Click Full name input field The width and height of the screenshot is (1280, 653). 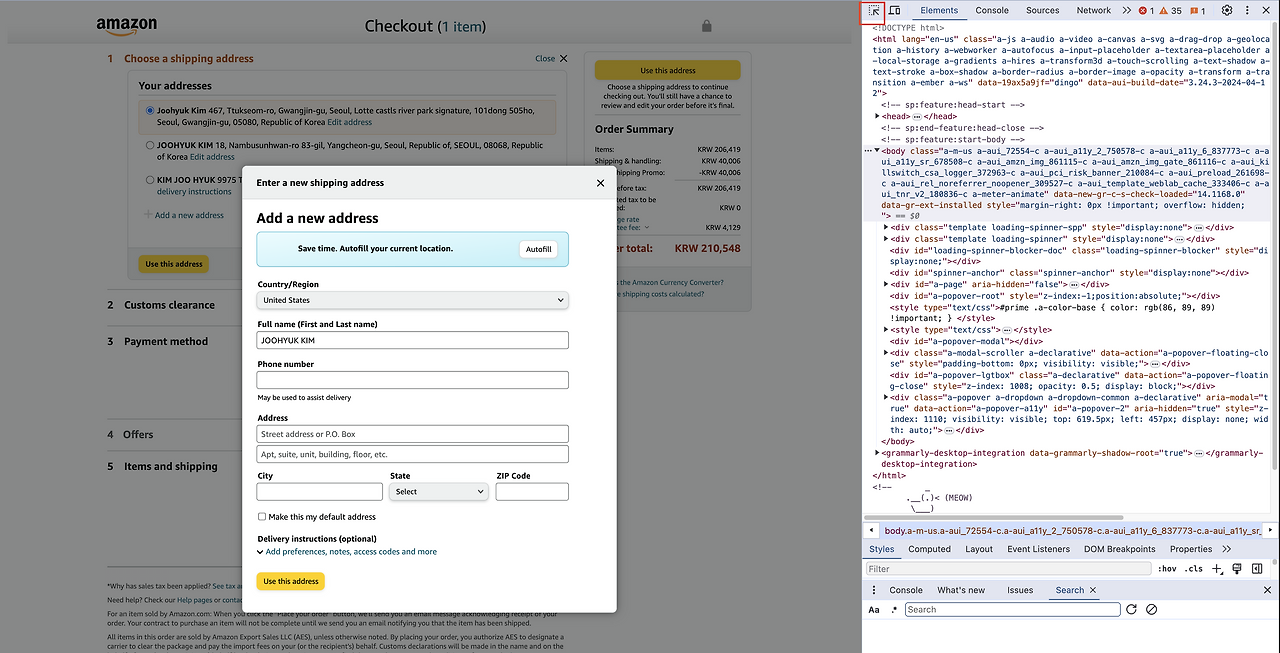pos(413,340)
